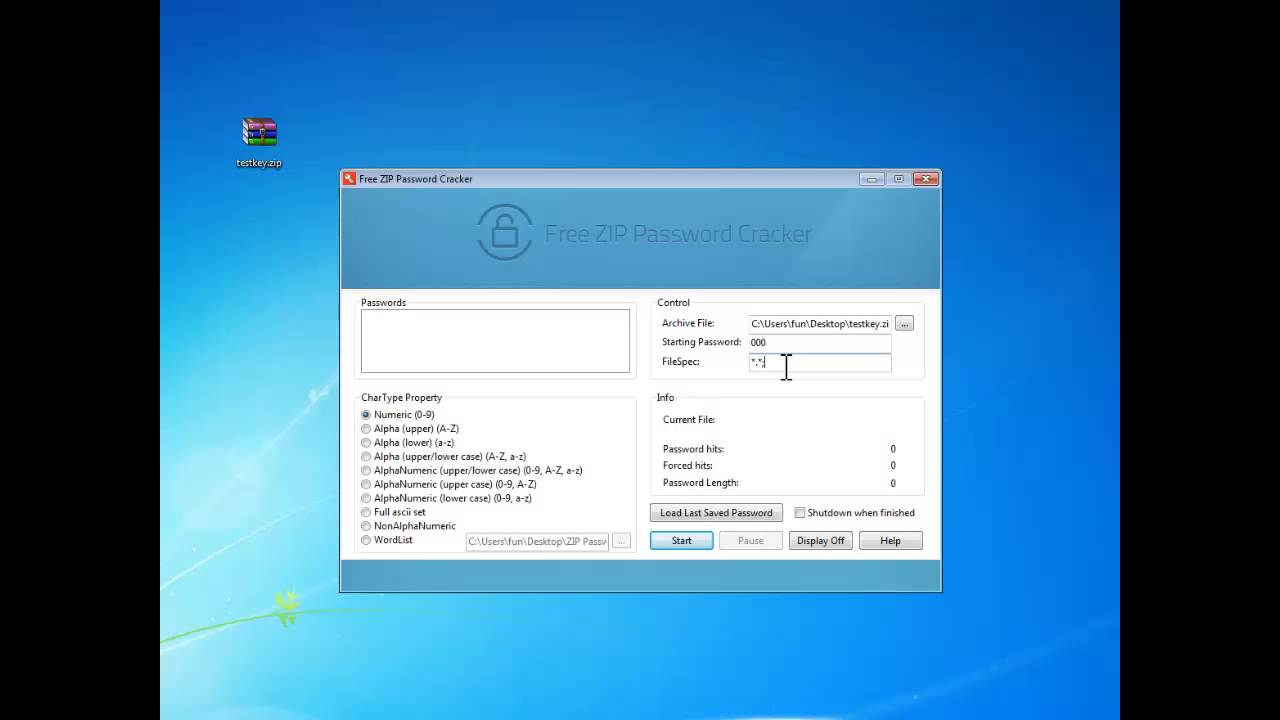Image resolution: width=1280 pixels, height=720 pixels.
Task: Click Display Off button
Action: tap(820, 541)
